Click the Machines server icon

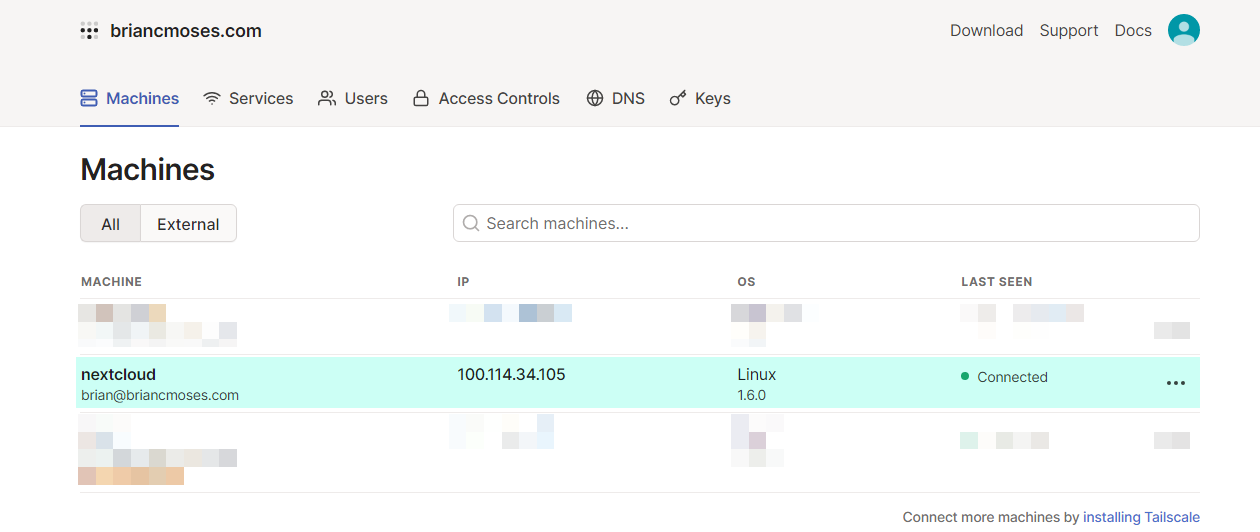(89, 98)
